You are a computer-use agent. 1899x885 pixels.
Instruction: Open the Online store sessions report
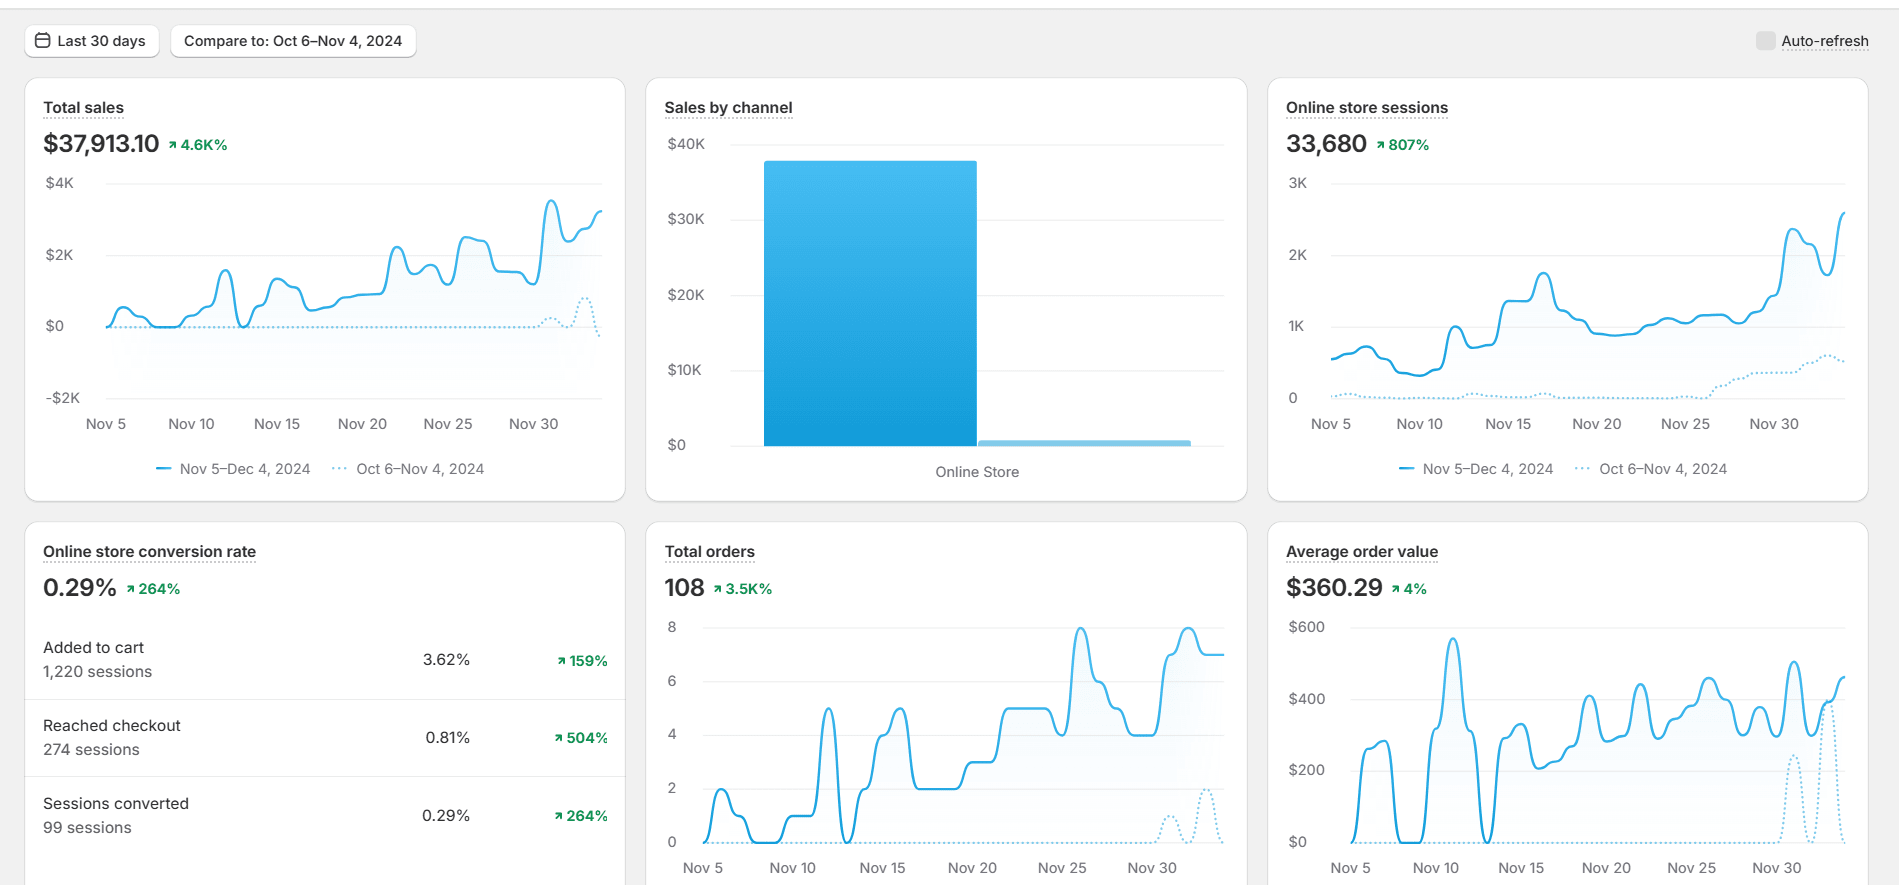click(1366, 108)
